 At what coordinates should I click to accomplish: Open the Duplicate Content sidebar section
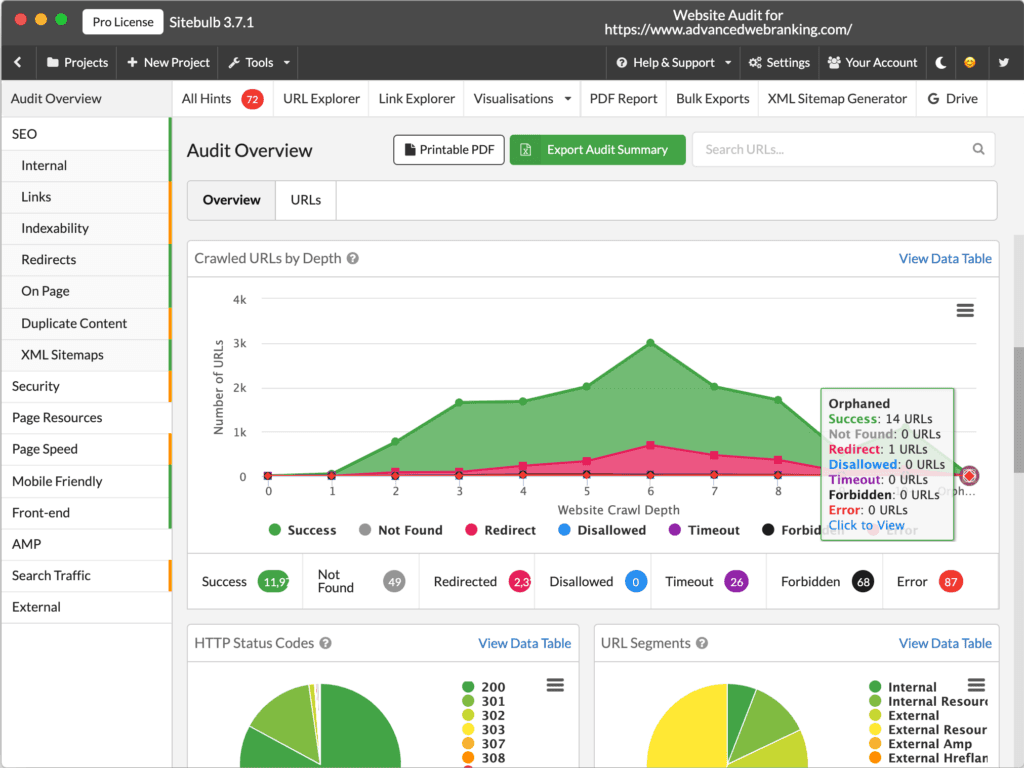click(x=86, y=324)
